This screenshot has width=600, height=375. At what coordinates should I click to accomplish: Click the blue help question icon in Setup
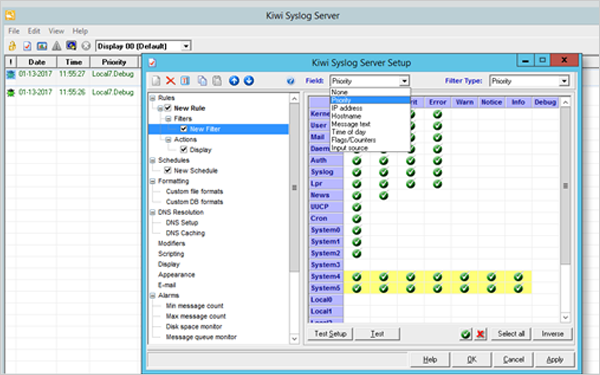pos(290,81)
